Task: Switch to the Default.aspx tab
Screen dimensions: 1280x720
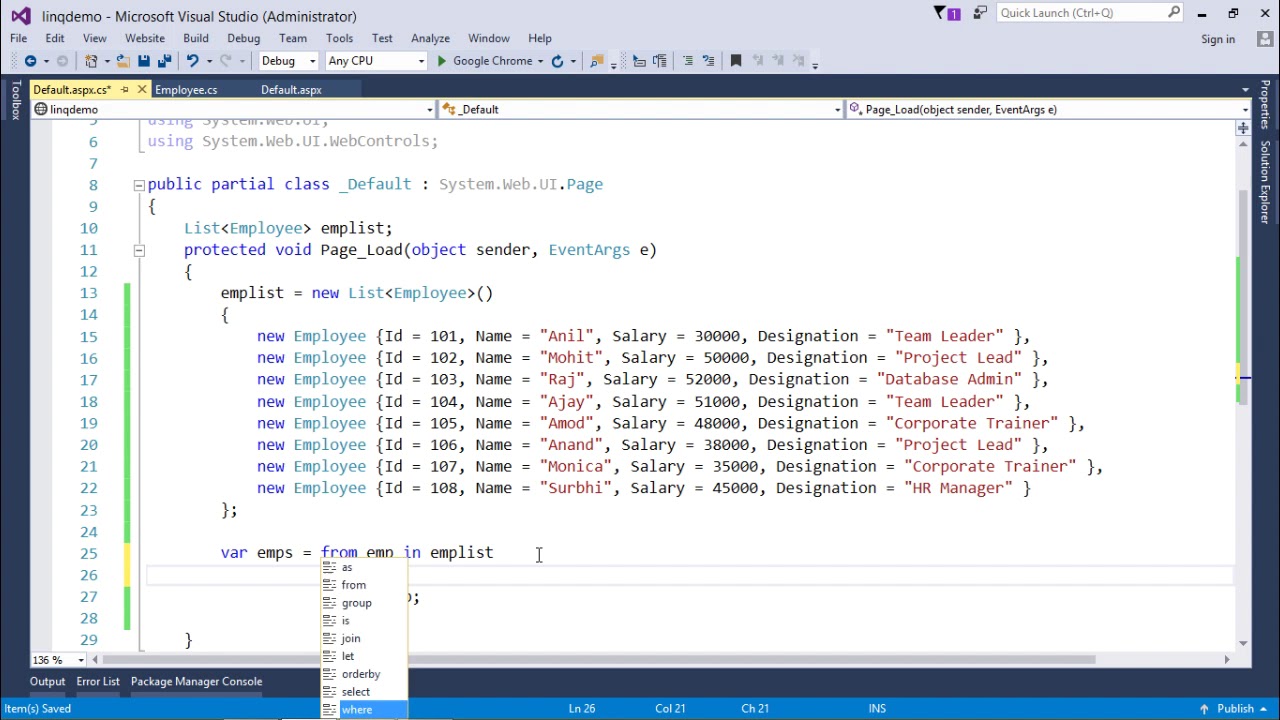Action: click(x=291, y=90)
